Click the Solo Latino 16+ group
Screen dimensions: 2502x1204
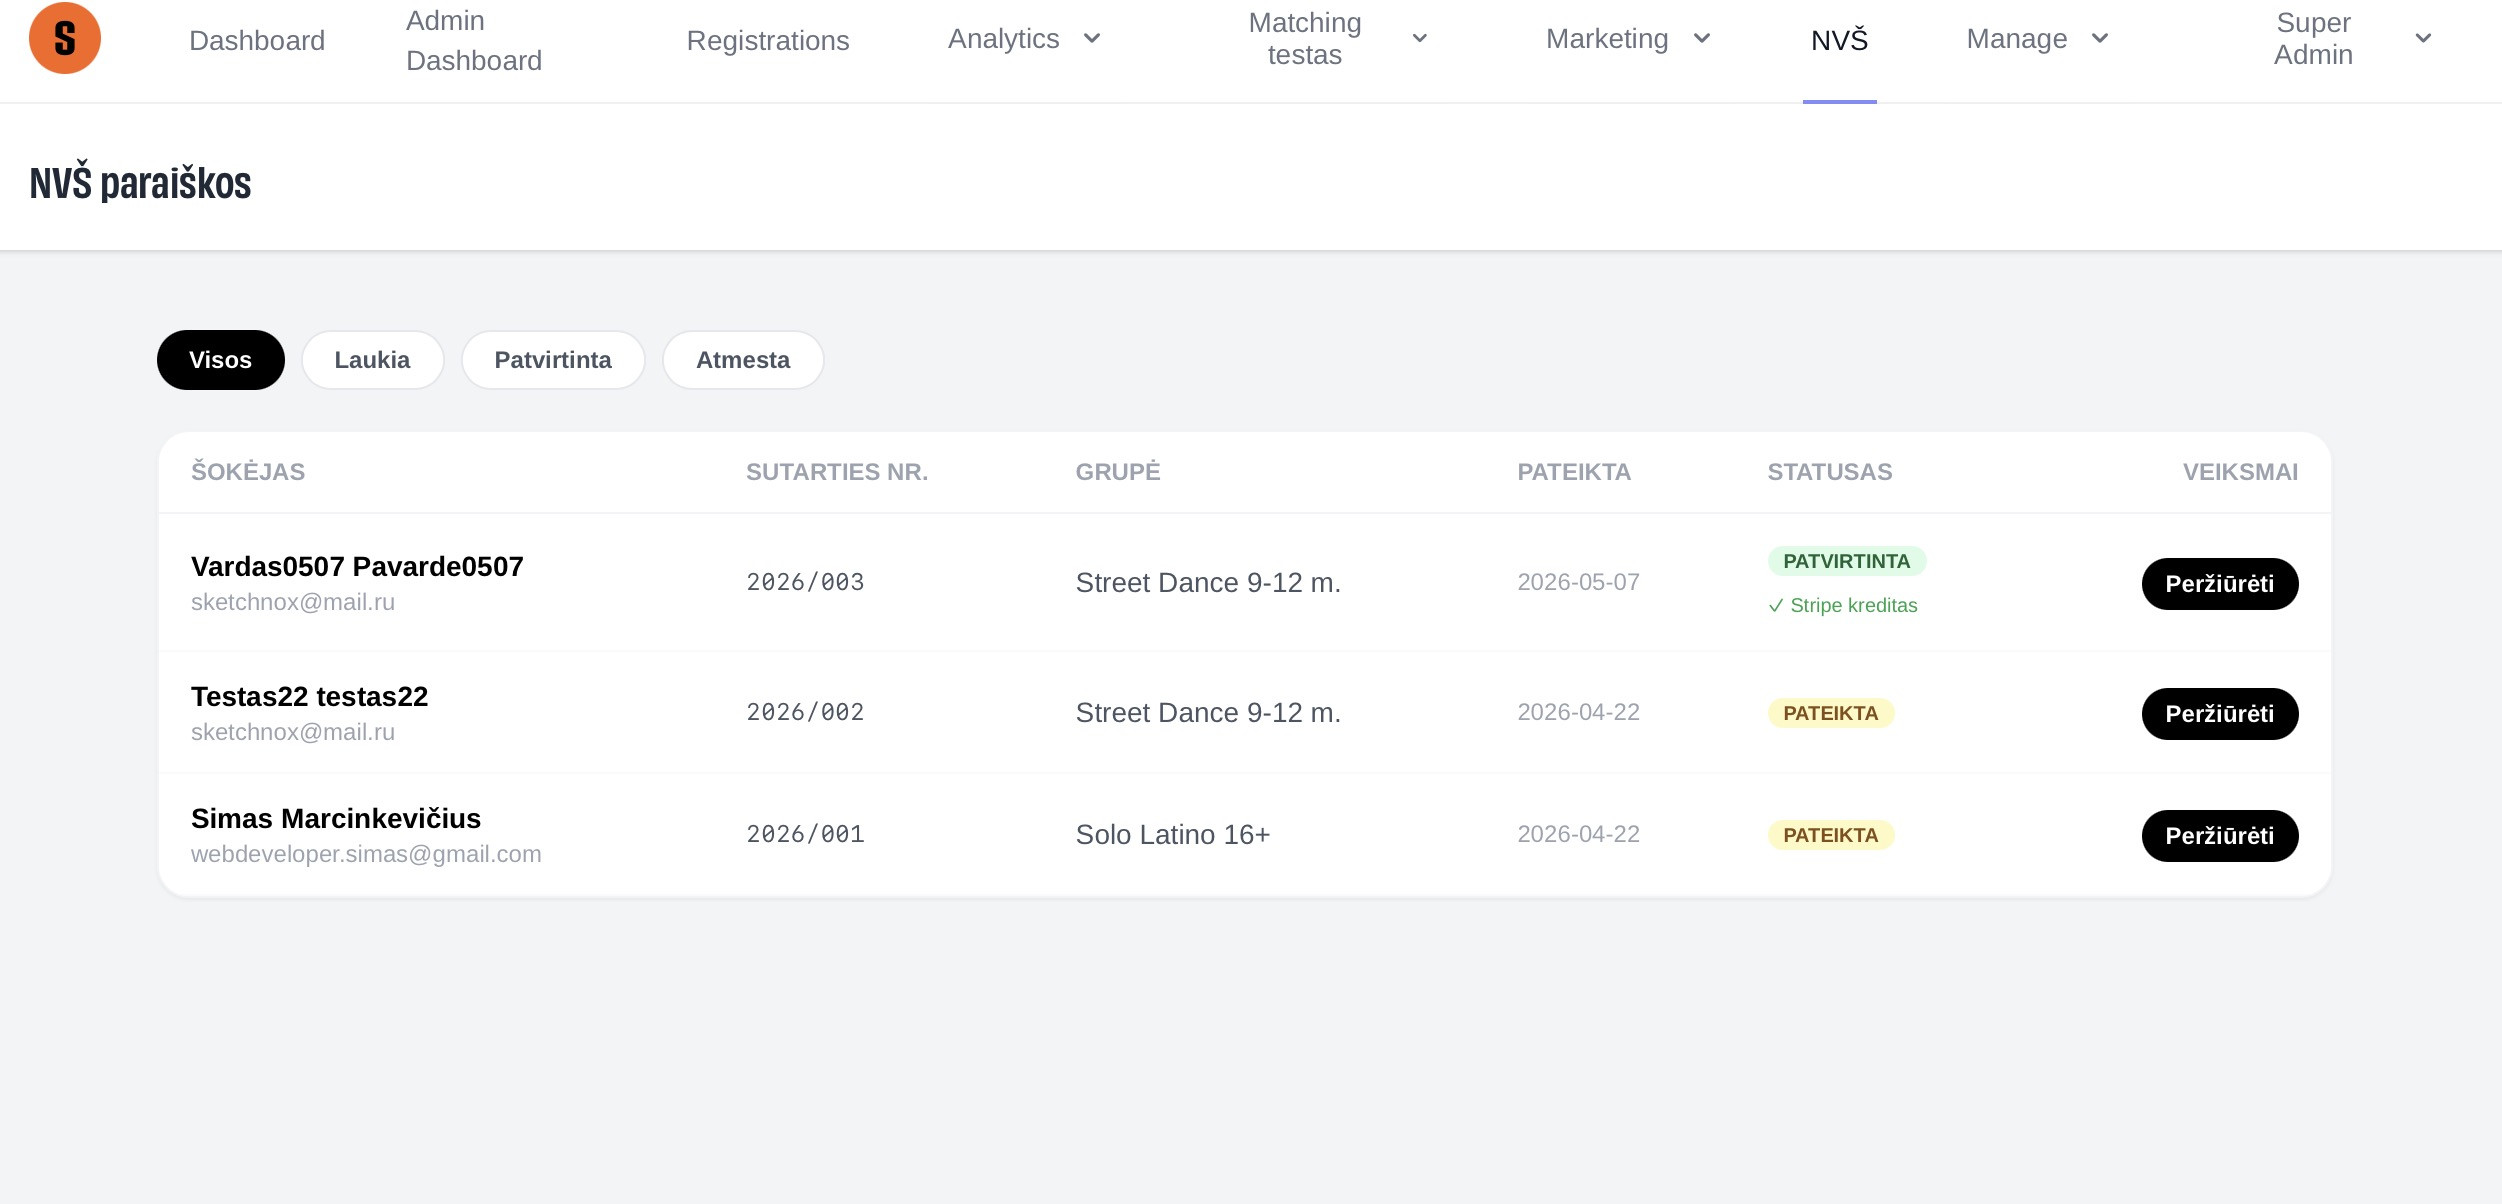point(1172,834)
